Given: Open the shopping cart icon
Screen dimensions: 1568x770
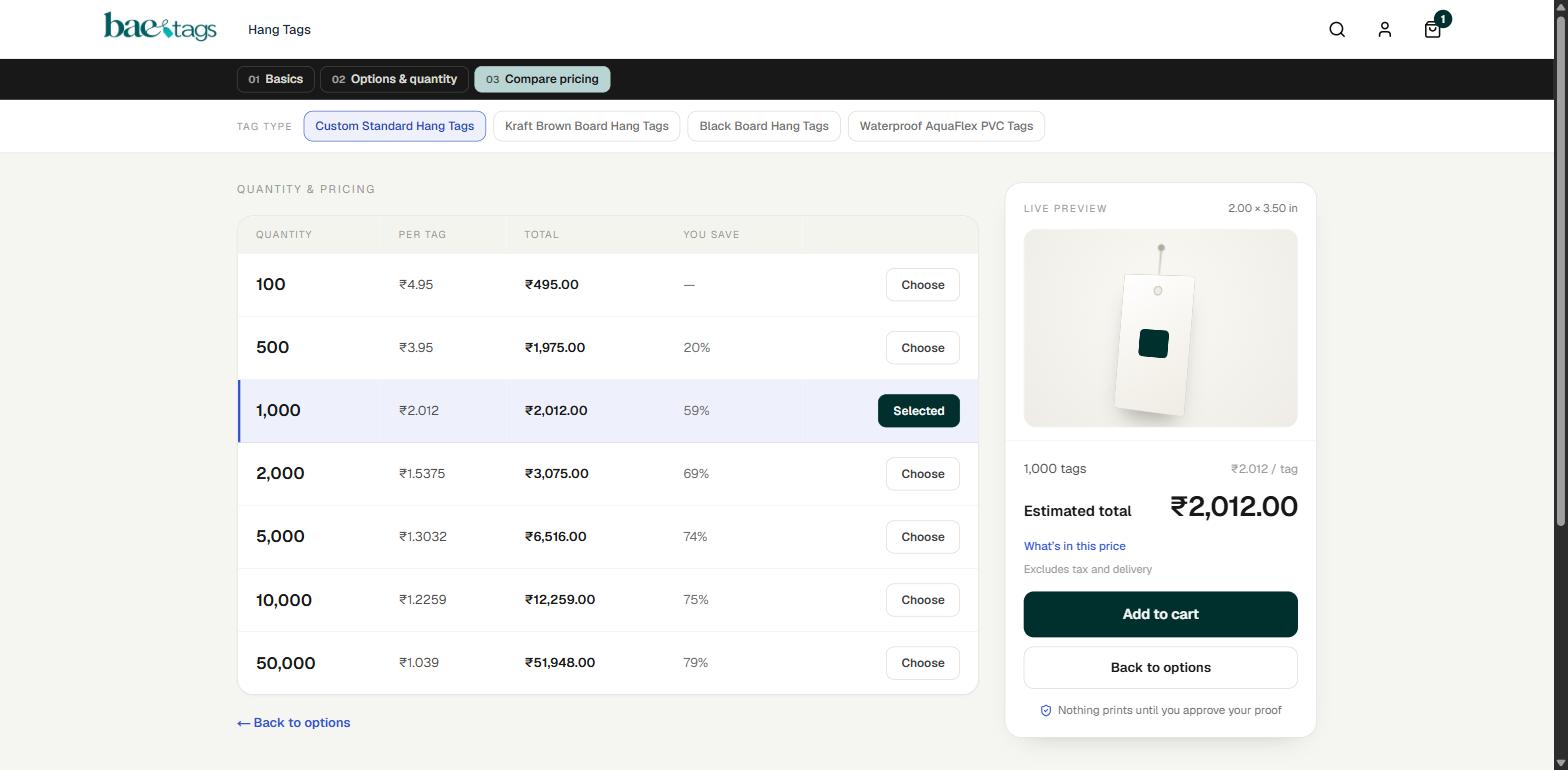Looking at the screenshot, I should pos(1433,29).
